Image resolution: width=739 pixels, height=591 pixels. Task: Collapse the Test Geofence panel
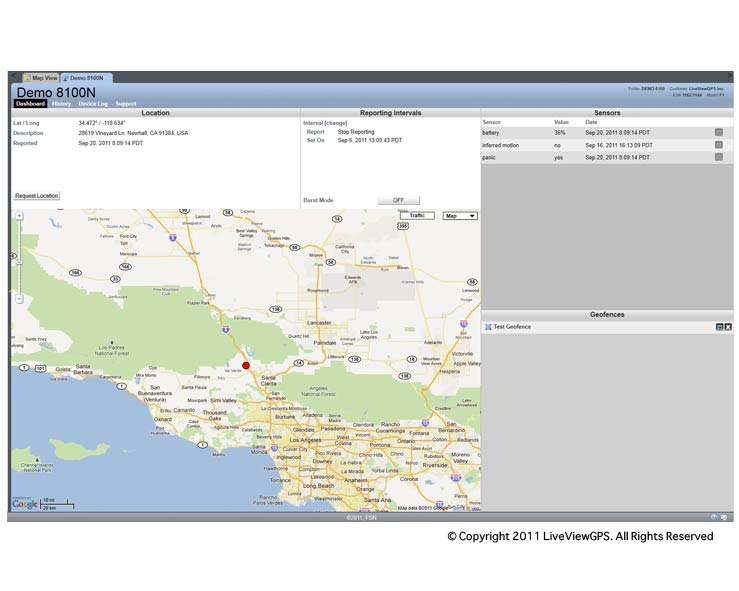pyautogui.click(x=719, y=327)
